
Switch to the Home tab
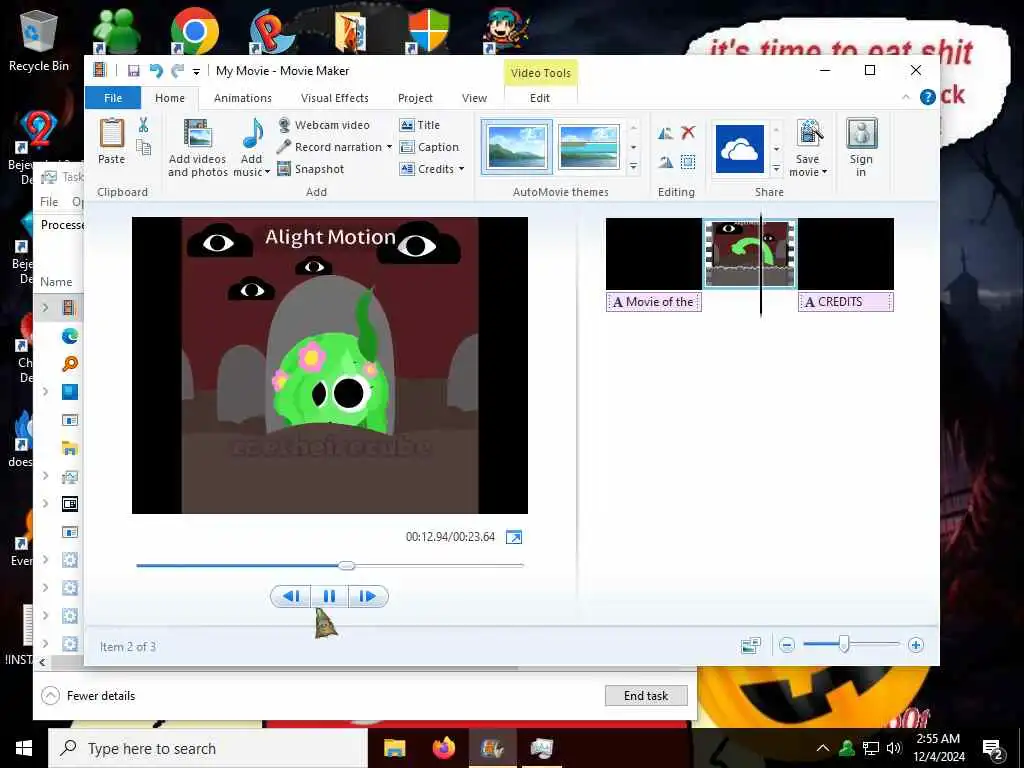(170, 98)
